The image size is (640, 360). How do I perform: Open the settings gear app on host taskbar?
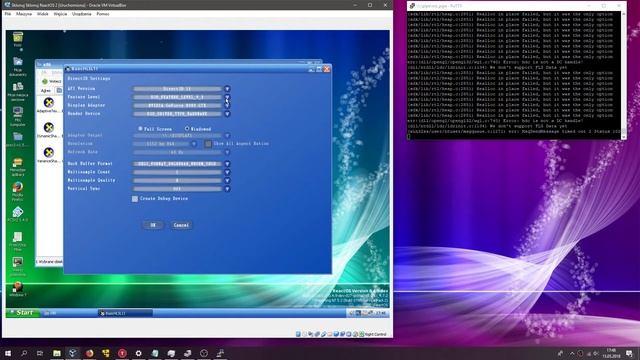138,353
